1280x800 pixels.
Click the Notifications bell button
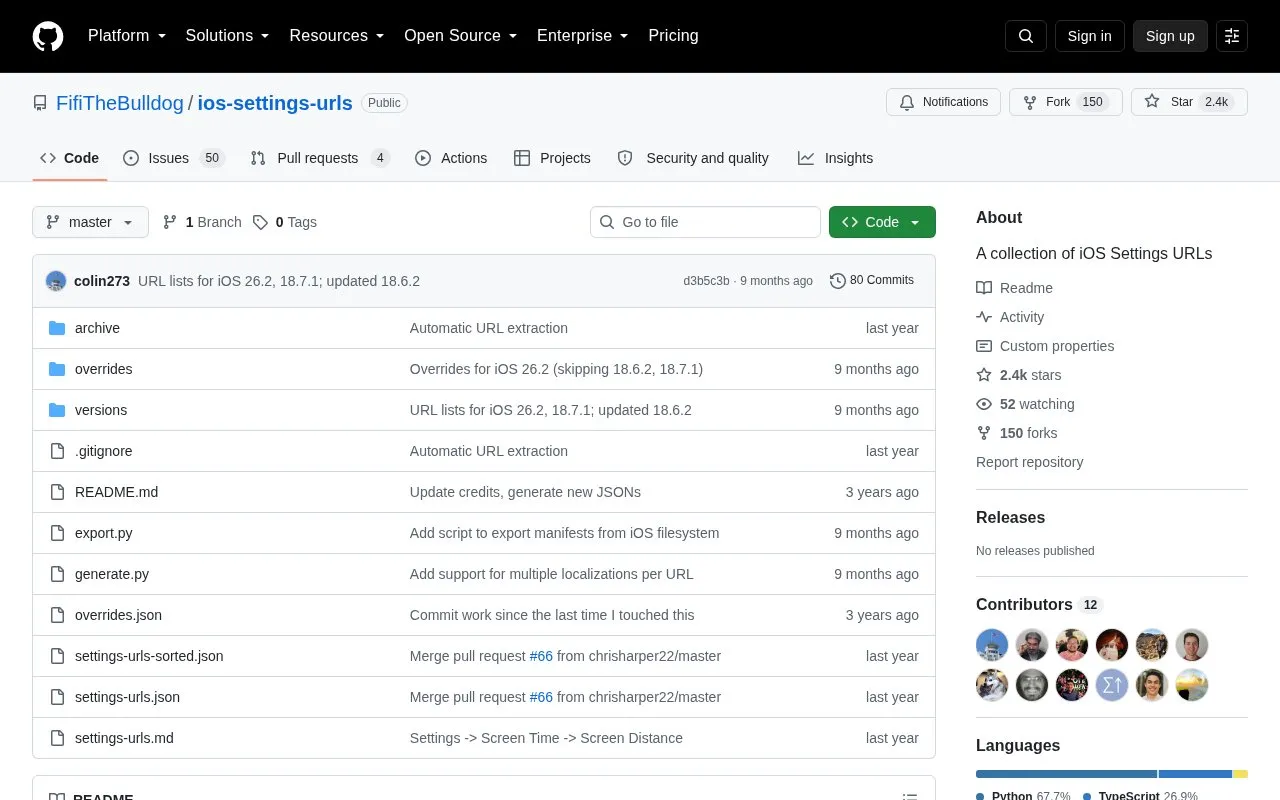[x=943, y=102]
